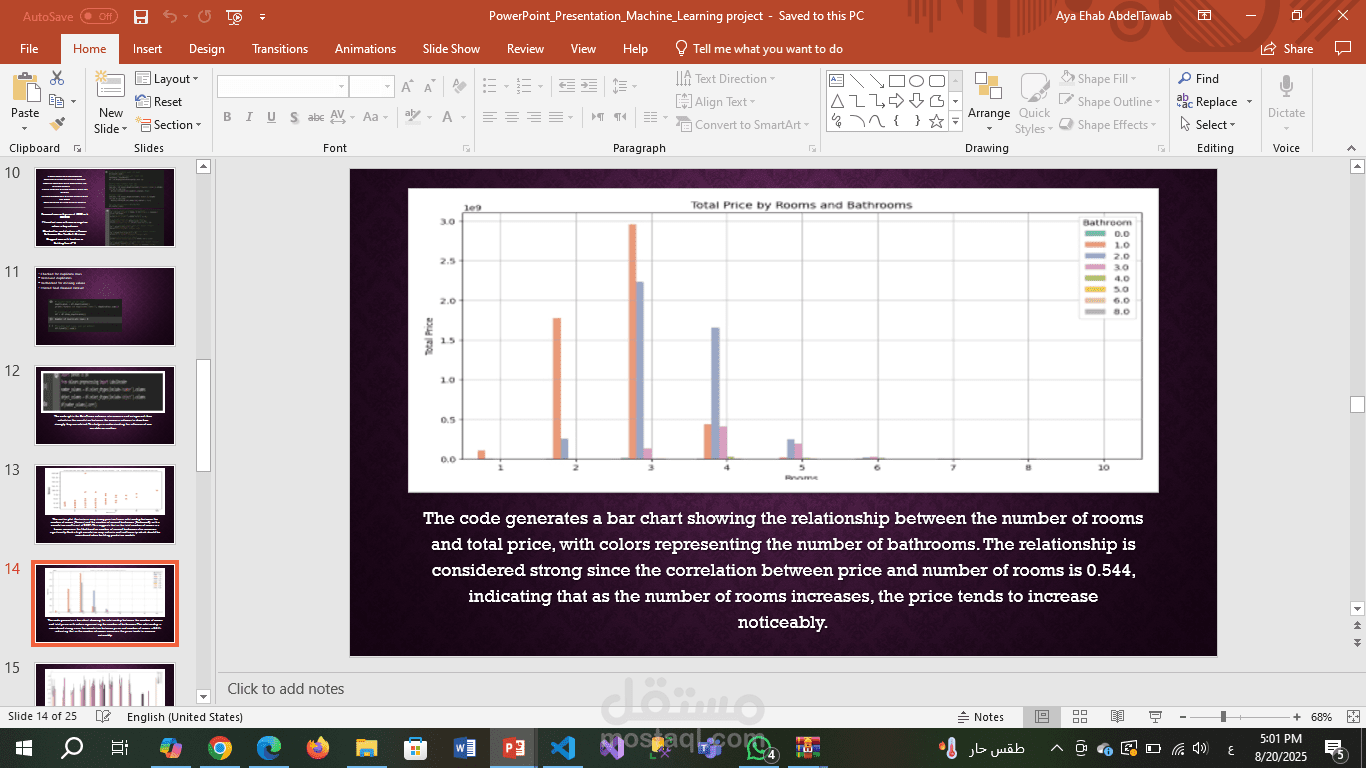Image resolution: width=1366 pixels, height=768 pixels.
Task: Open Google Chrome from taskbar
Action: (x=221, y=747)
